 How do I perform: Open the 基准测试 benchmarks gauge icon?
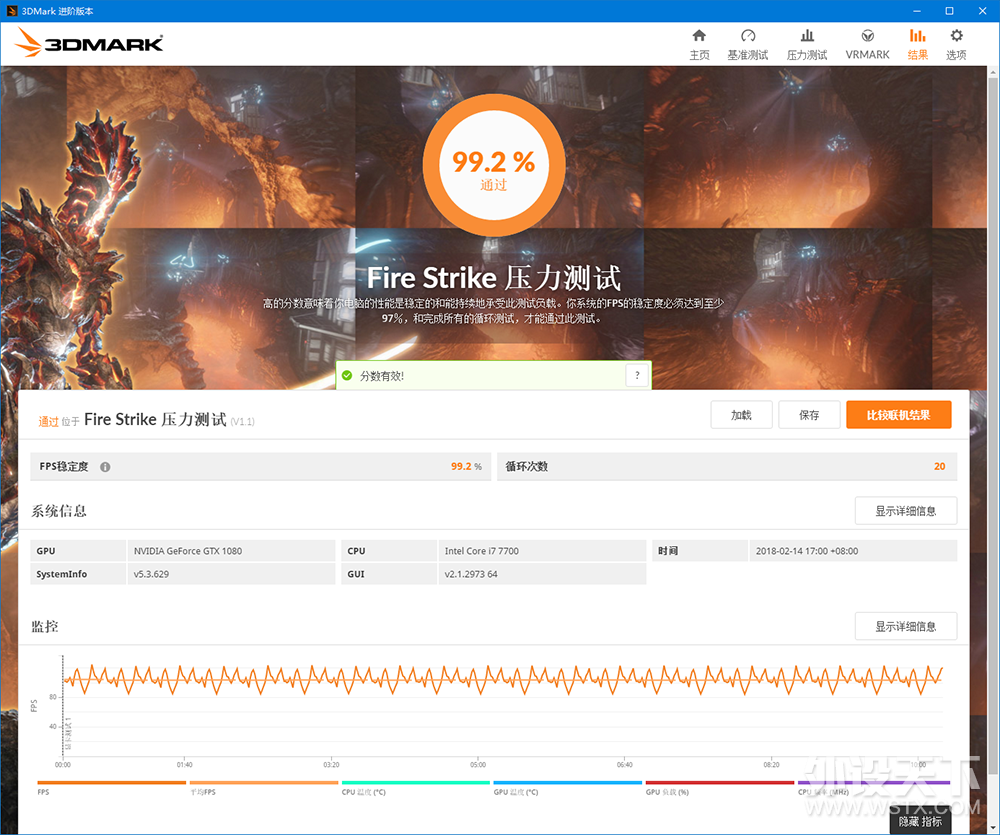click(748, 36)
